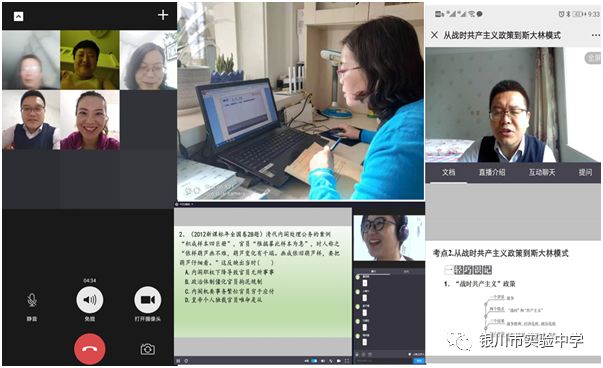Image resolution: width=603 pixels, height=368 pixels.
Task: Toggle speakerphone 免提 button
Action: click(x=90, y=304)
